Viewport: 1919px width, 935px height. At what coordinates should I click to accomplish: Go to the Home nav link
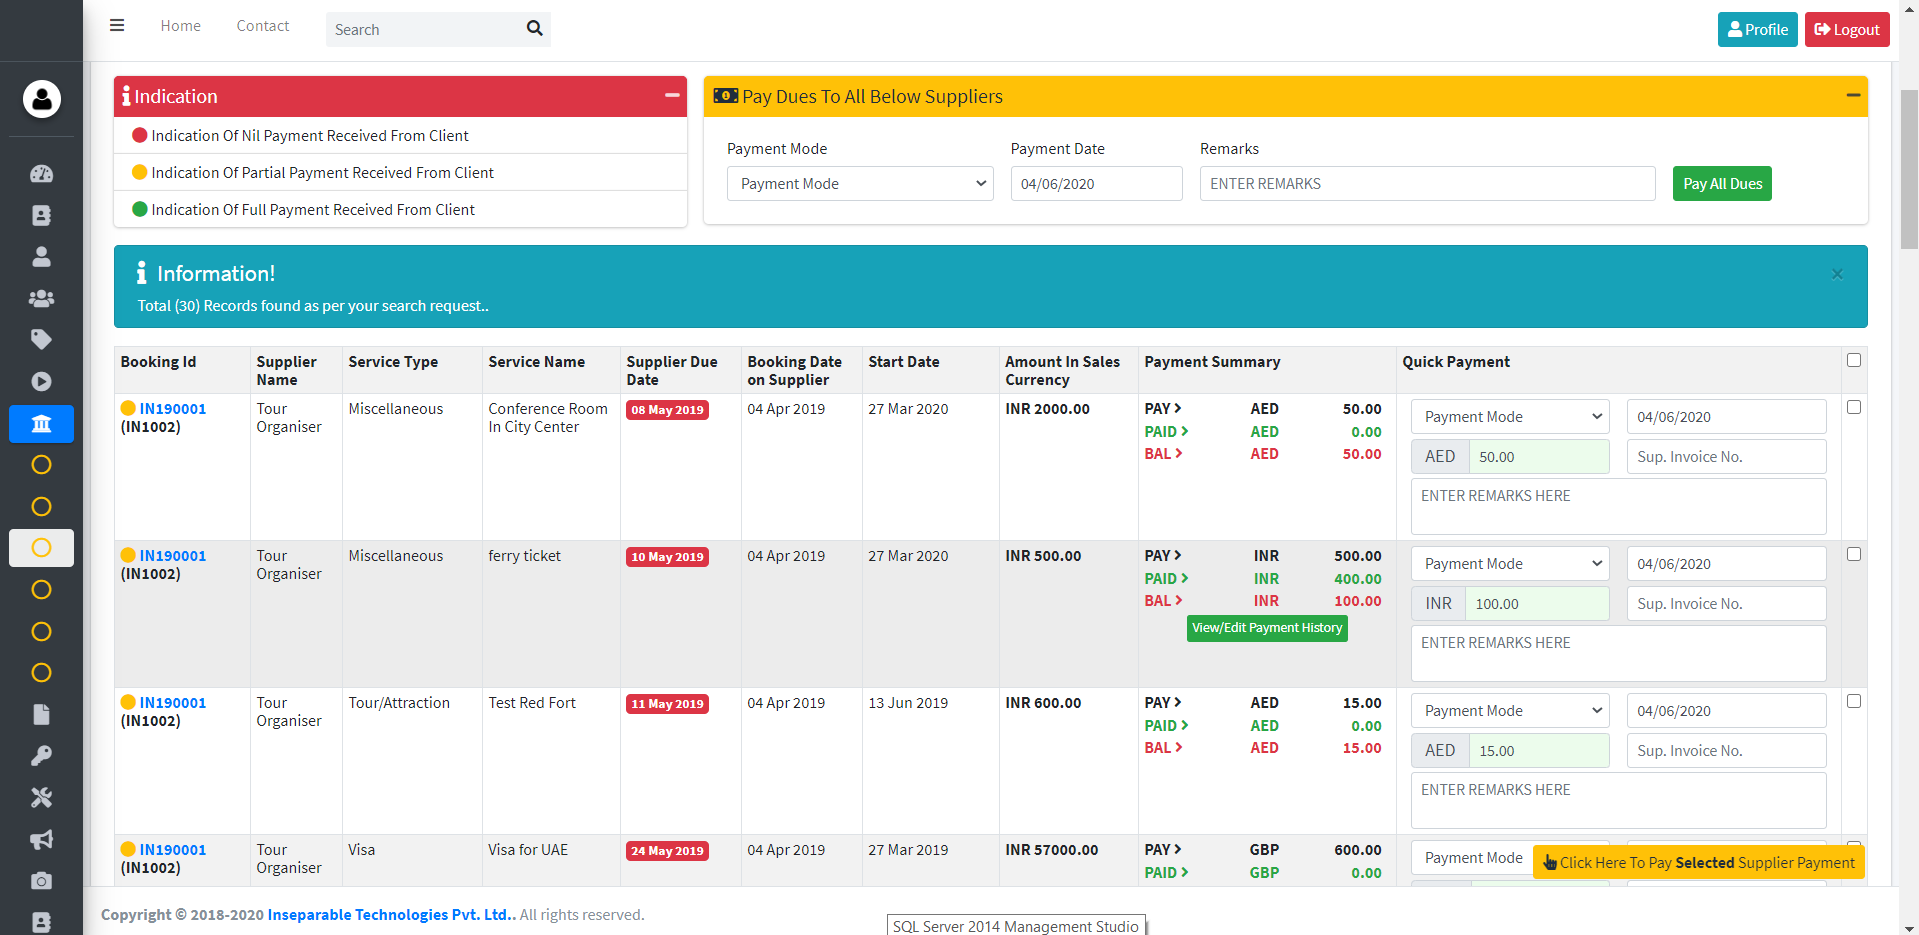tap(180, 26)
